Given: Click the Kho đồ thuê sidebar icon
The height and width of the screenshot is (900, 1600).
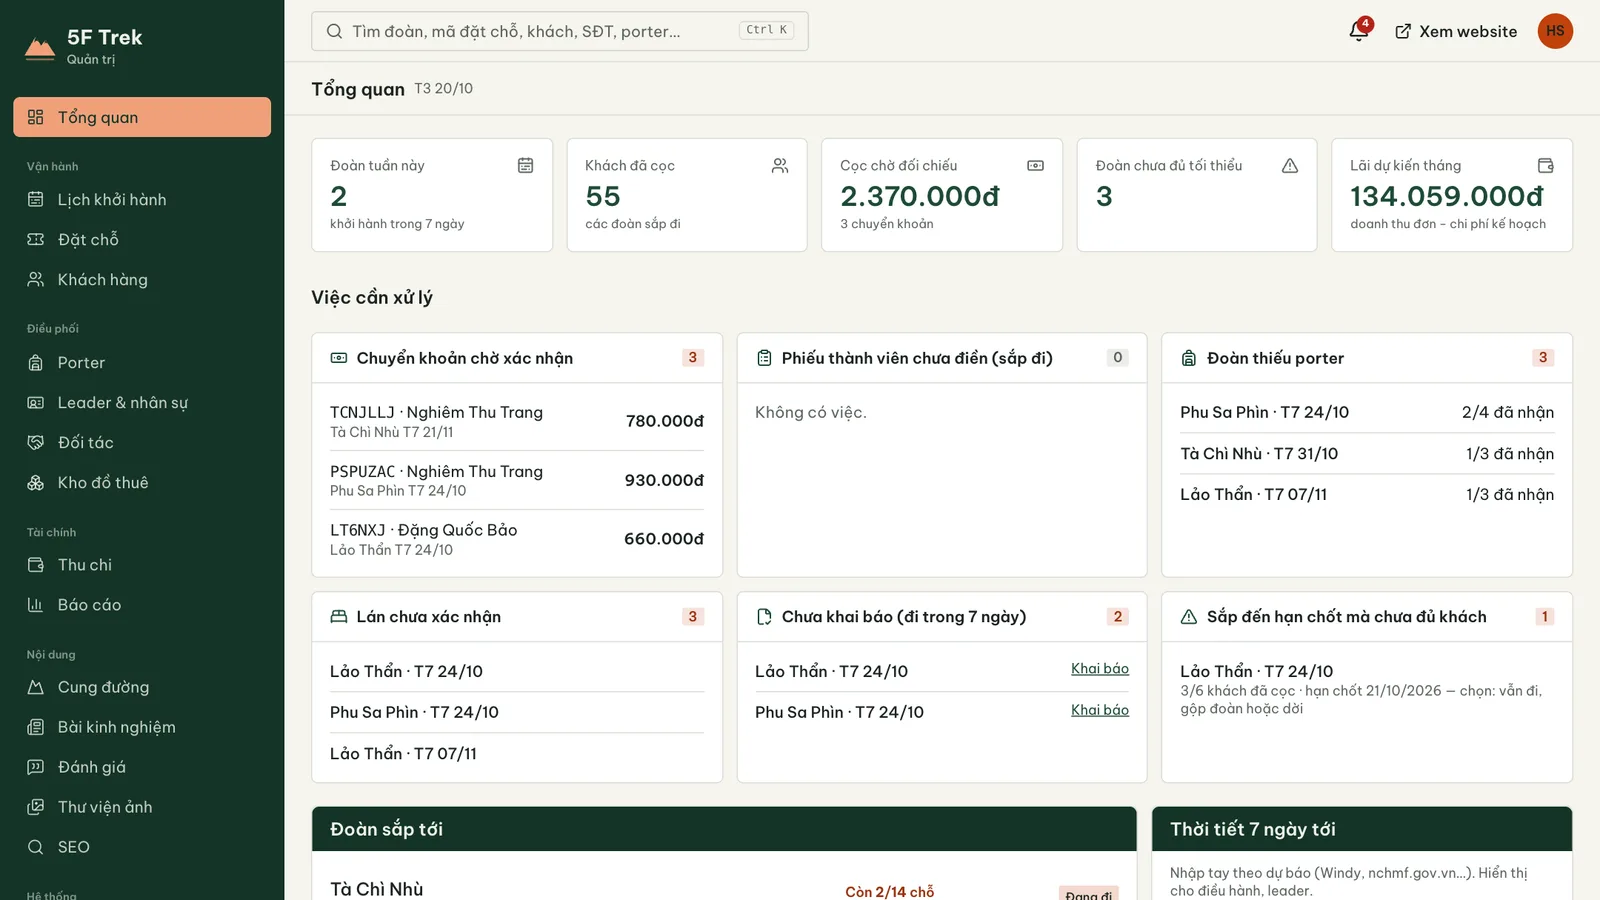Looking at the screenshot, I should [x=36, y=483].
